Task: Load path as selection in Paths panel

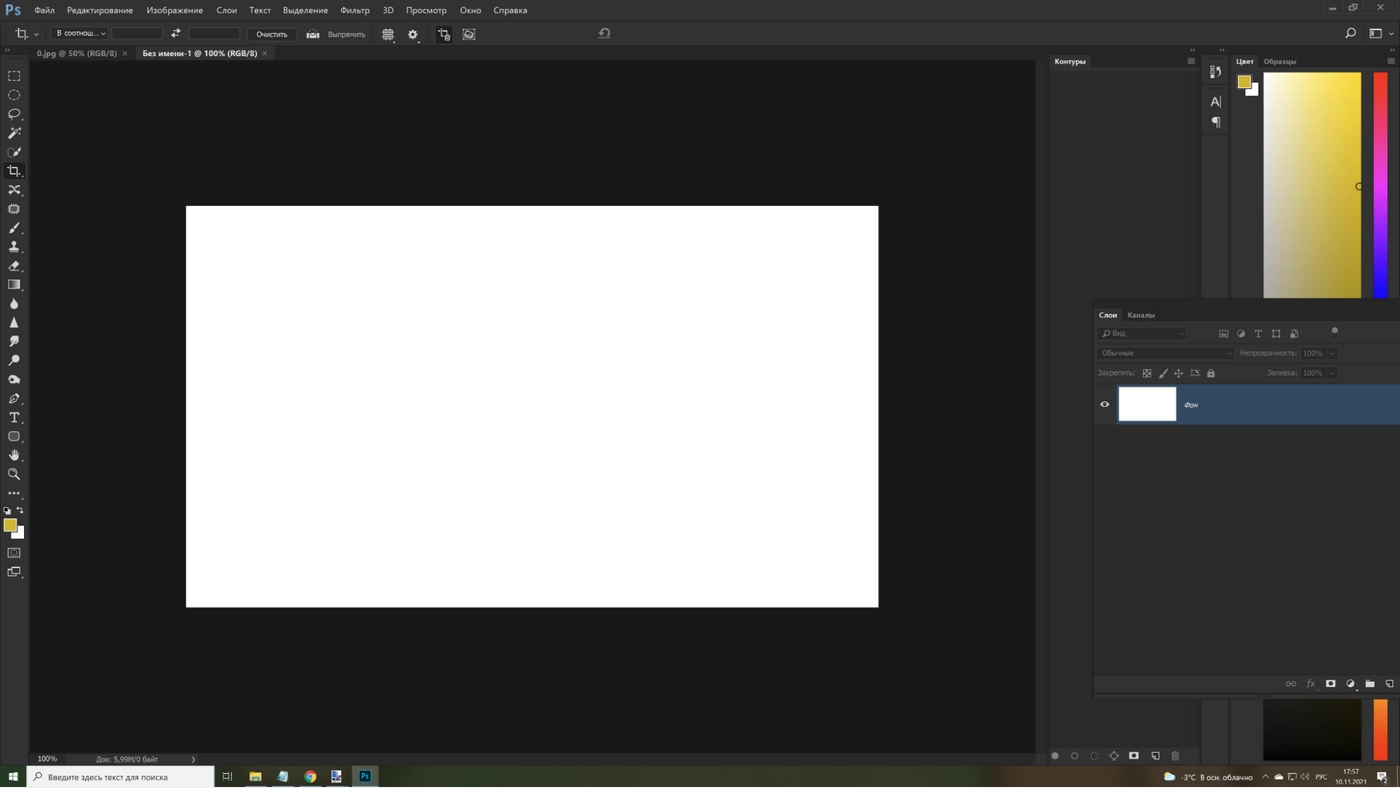Action: pos(1094,756)
